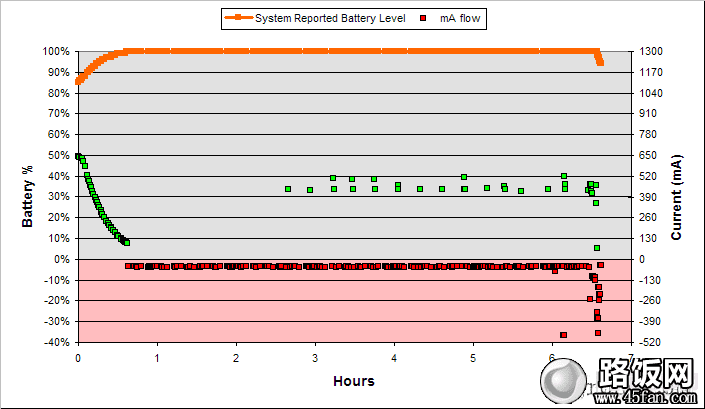Click the 1300 current axis value

[651, 52]
